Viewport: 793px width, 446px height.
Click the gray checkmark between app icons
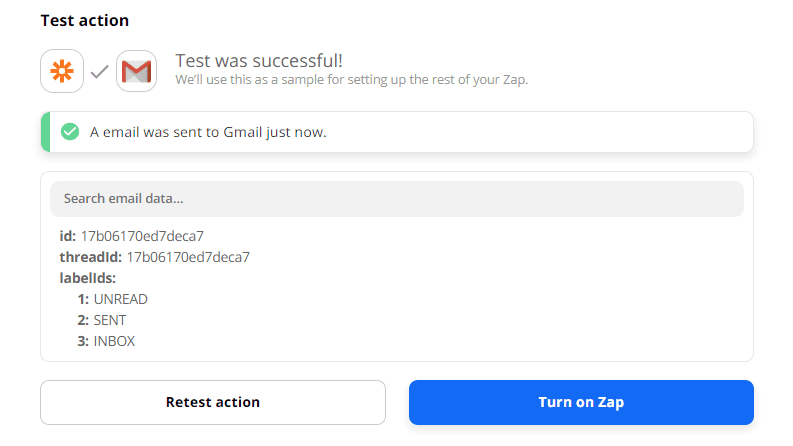point(99,72)
